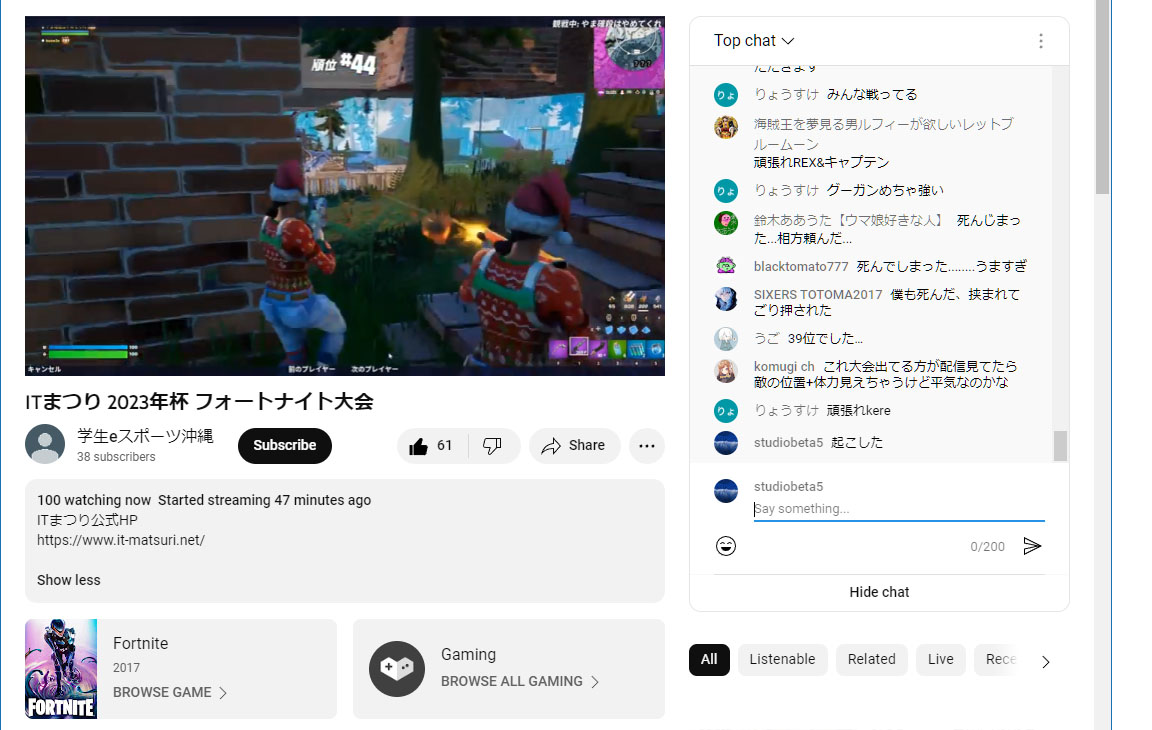Expand the Top chat mode dropdown
The height and width of the screenshot is (730, 1152).
point(754,41)
